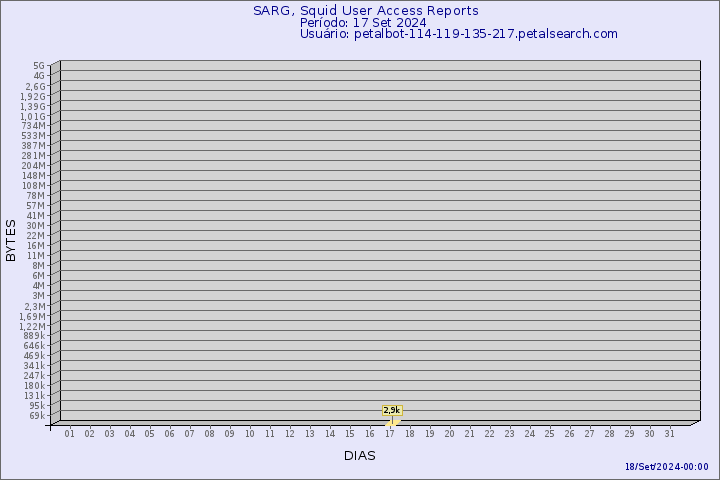
Task: Click the 41M y-axis value
Action: coord(36,216)
